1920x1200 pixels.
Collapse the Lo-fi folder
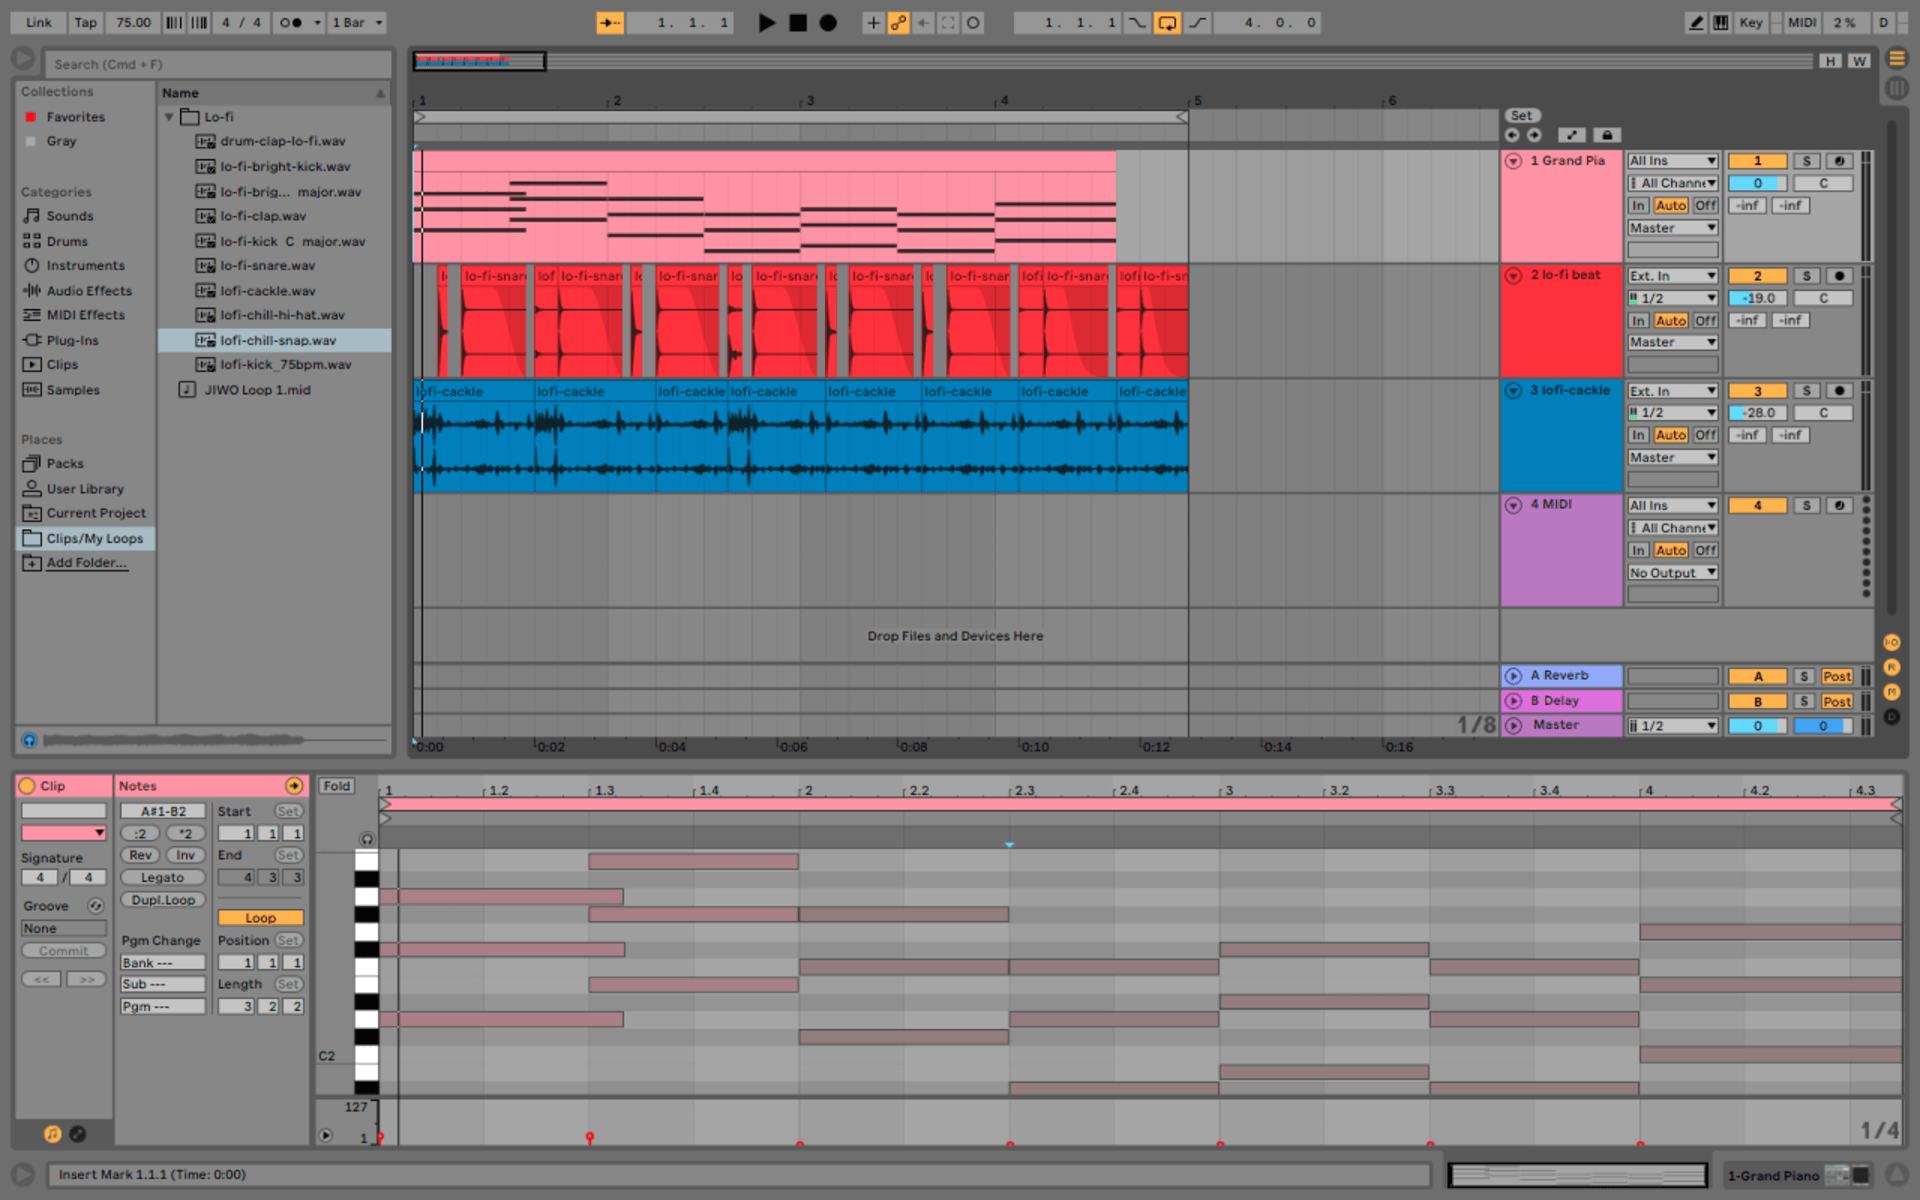tap(169, 117)
